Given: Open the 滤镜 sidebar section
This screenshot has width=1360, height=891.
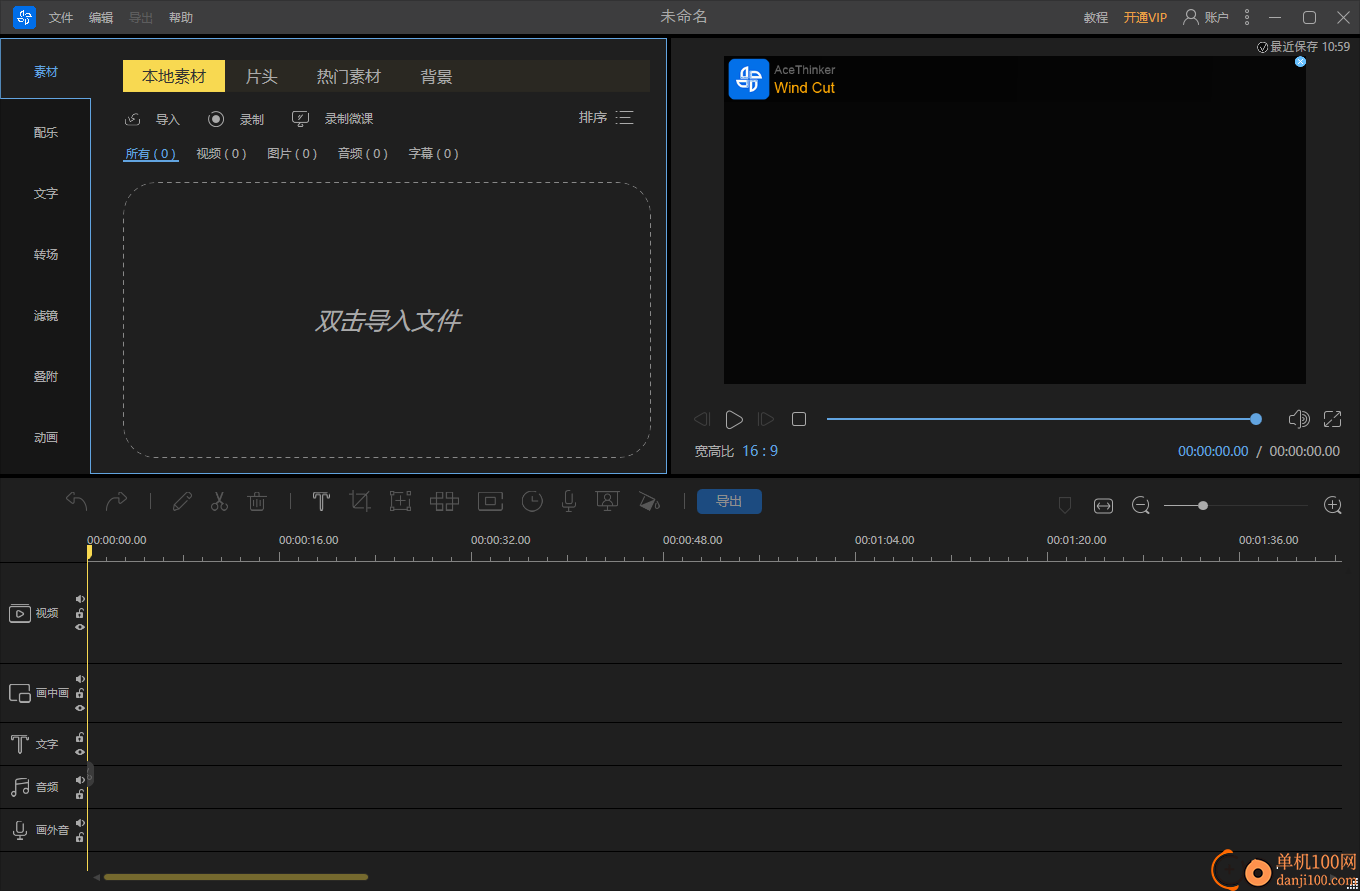Looking at the screenshot, I should [46, 316].
